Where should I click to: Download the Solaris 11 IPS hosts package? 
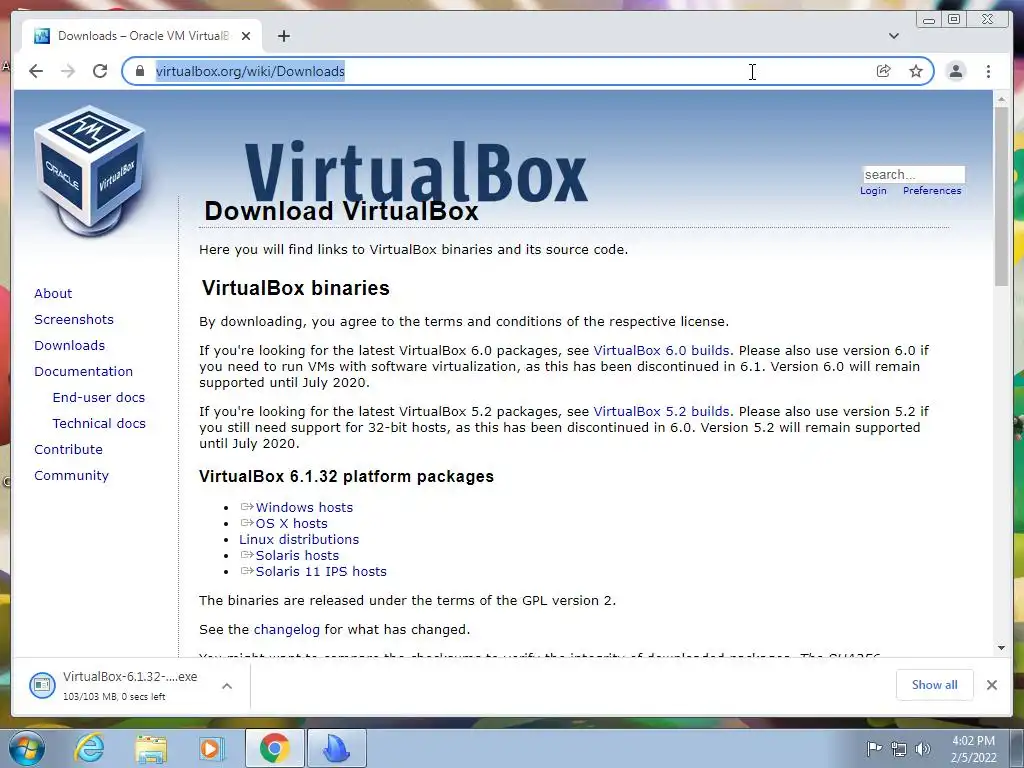(321, 571)
